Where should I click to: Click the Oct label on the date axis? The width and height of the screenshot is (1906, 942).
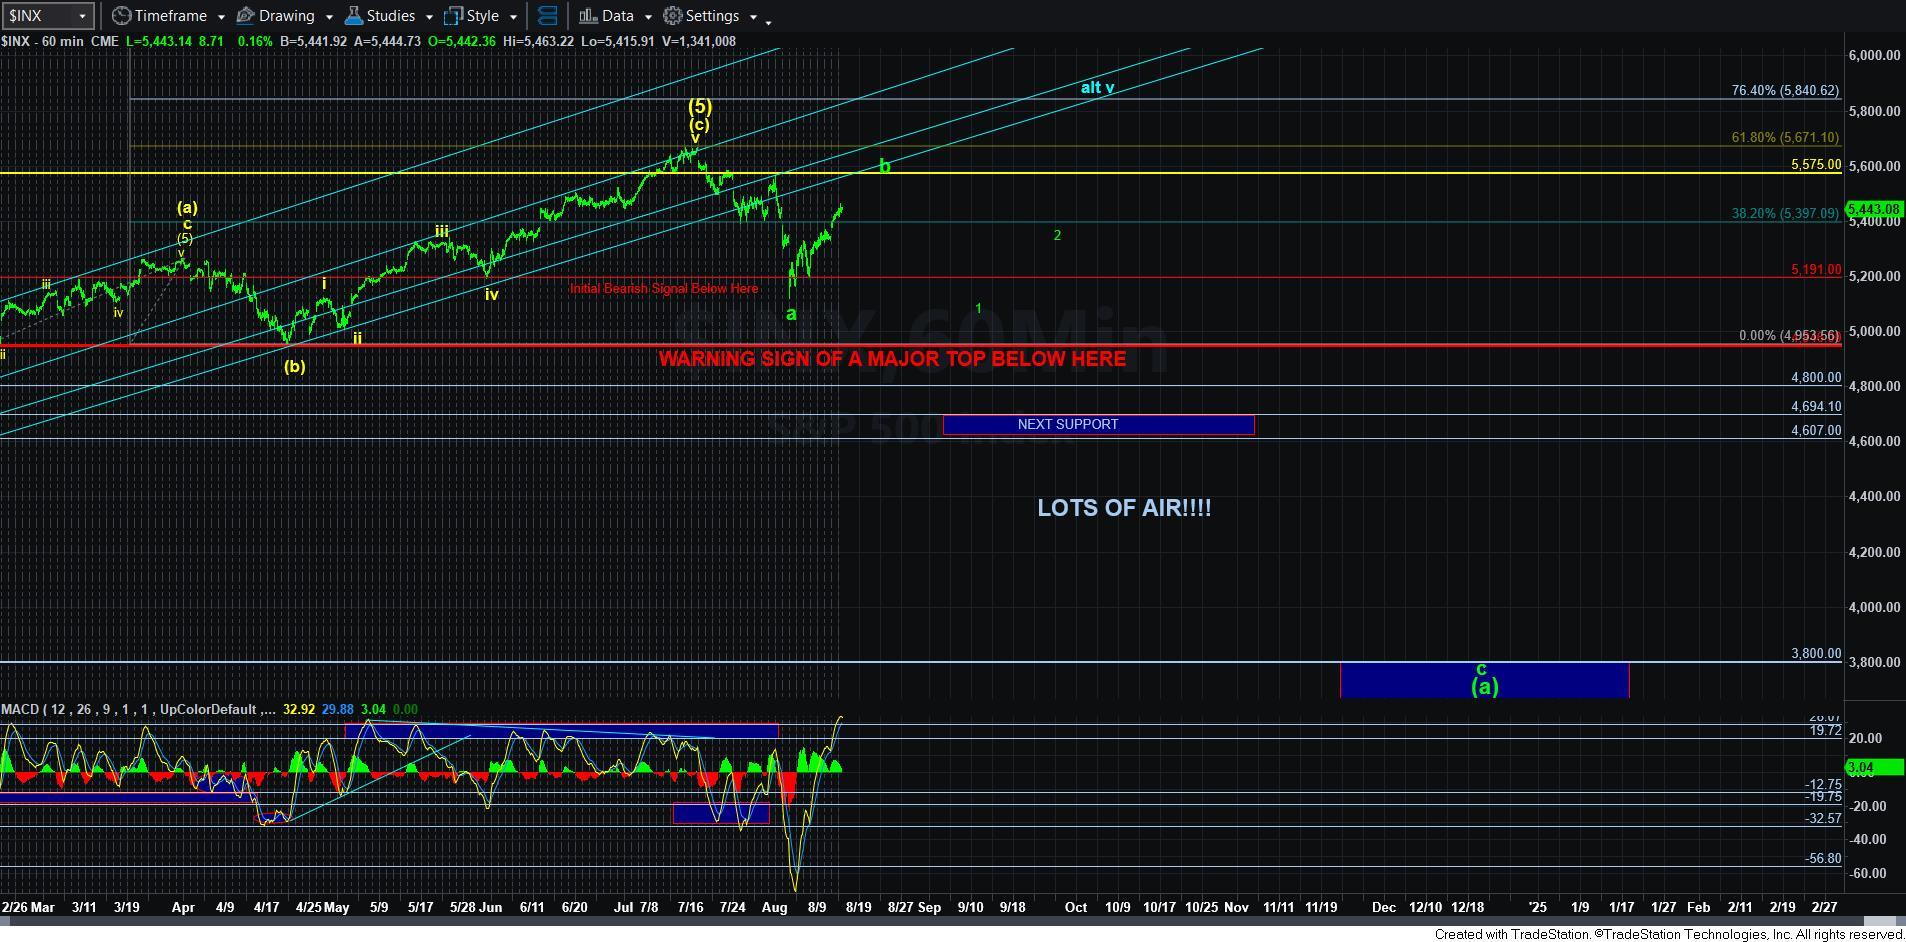[1075, 907]
